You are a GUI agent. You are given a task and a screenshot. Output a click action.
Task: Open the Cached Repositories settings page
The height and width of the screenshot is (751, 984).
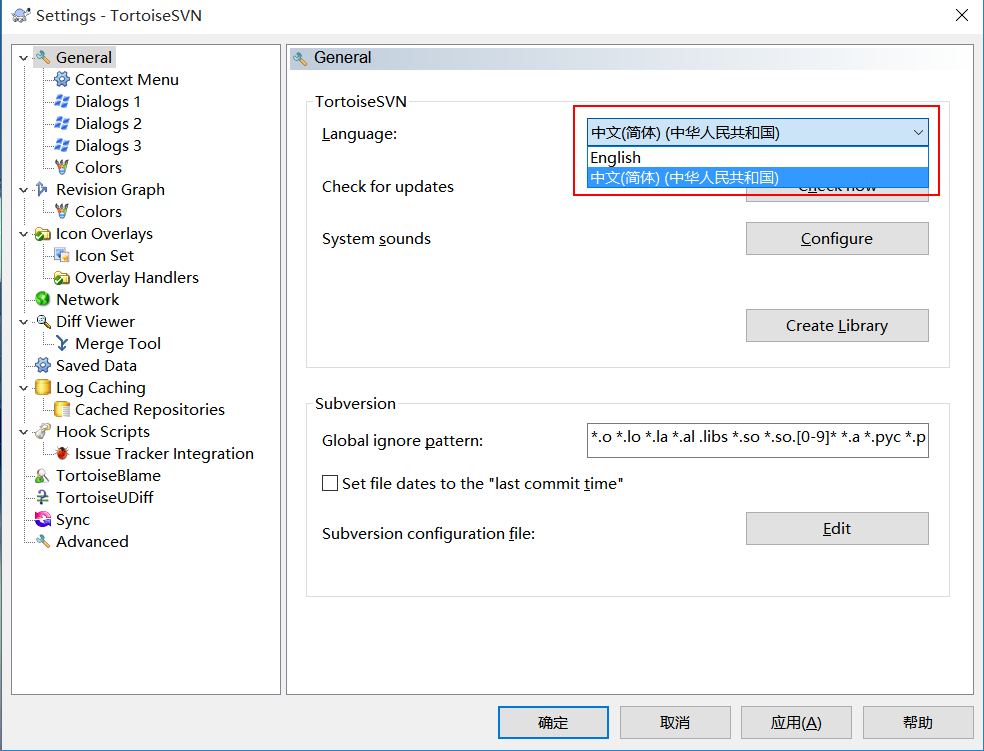(150, 410)
